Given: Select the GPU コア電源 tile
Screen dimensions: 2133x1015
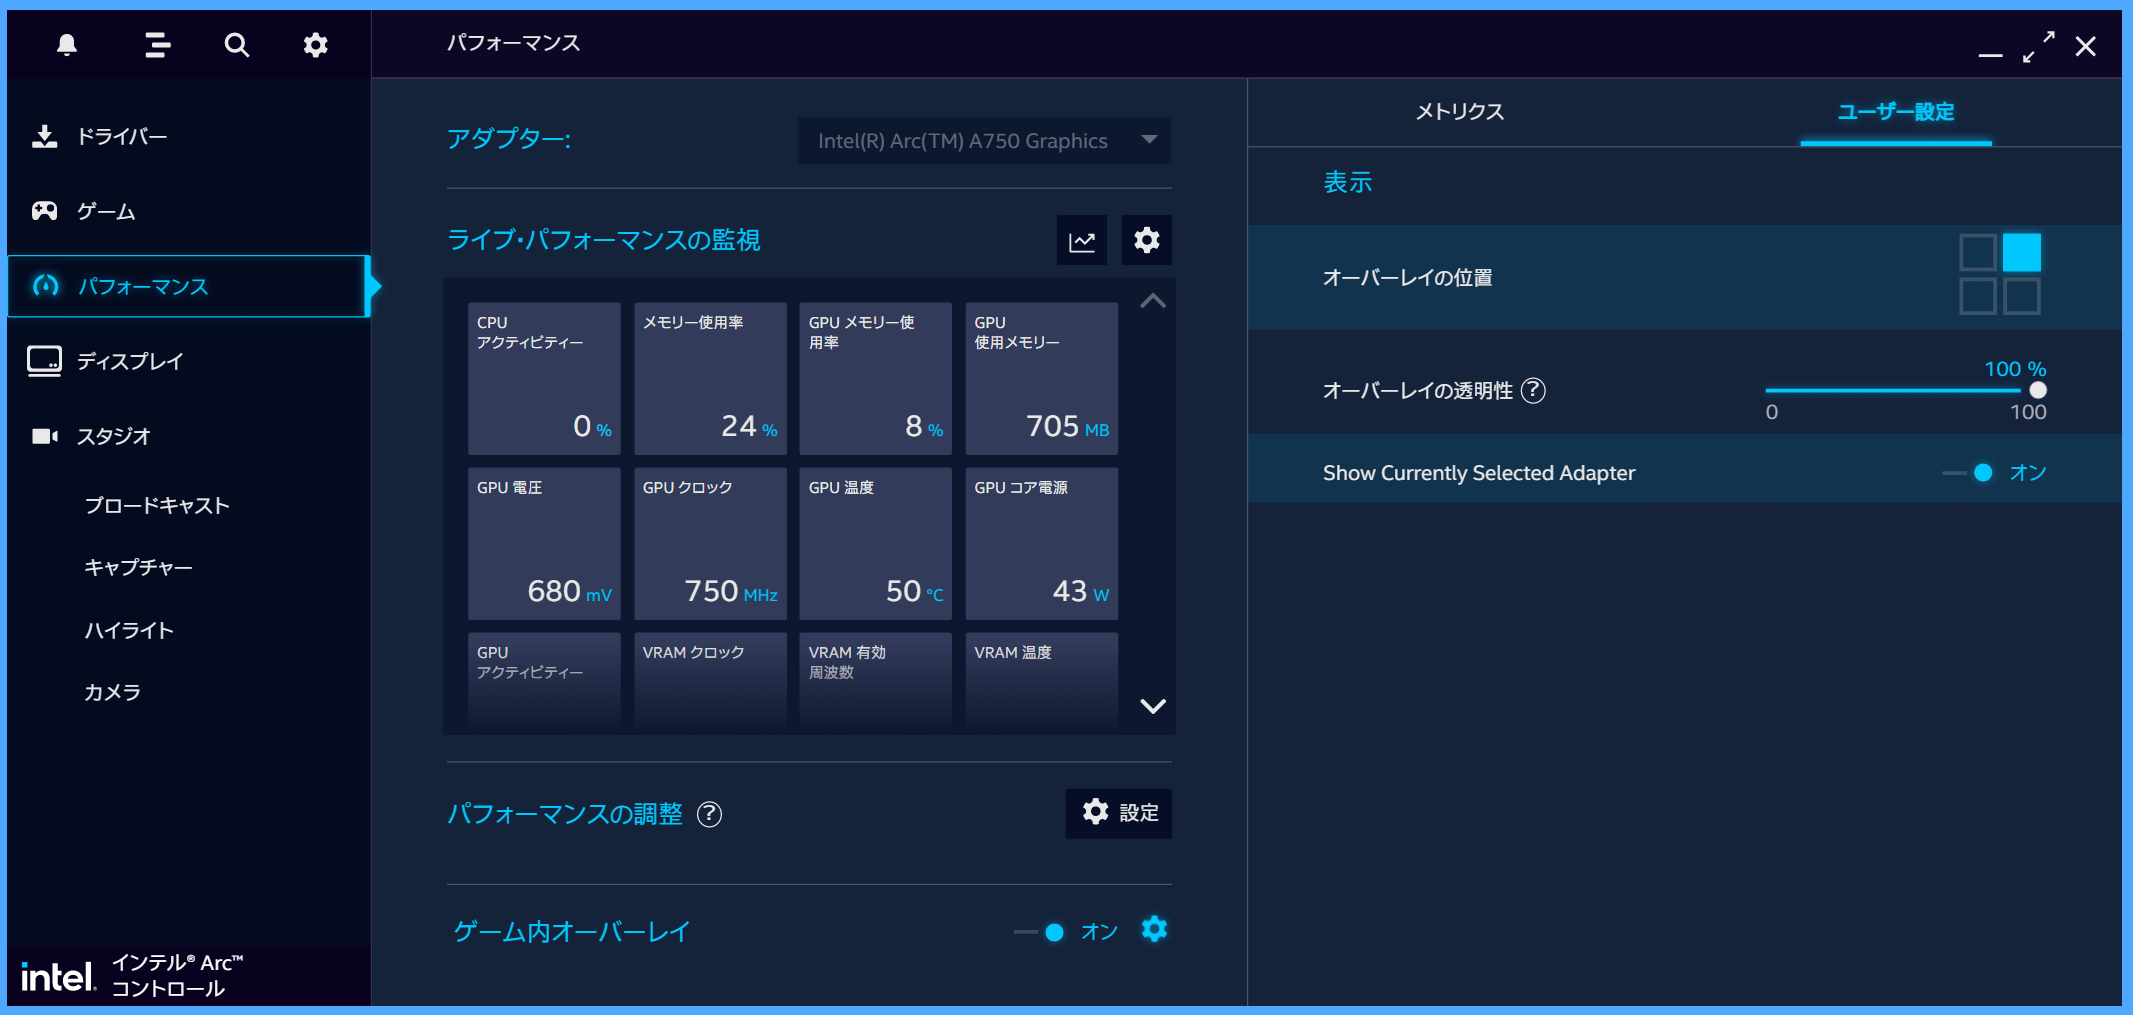Looking at the screenshot, I should pyautogui.click(x=1041, y=543).
